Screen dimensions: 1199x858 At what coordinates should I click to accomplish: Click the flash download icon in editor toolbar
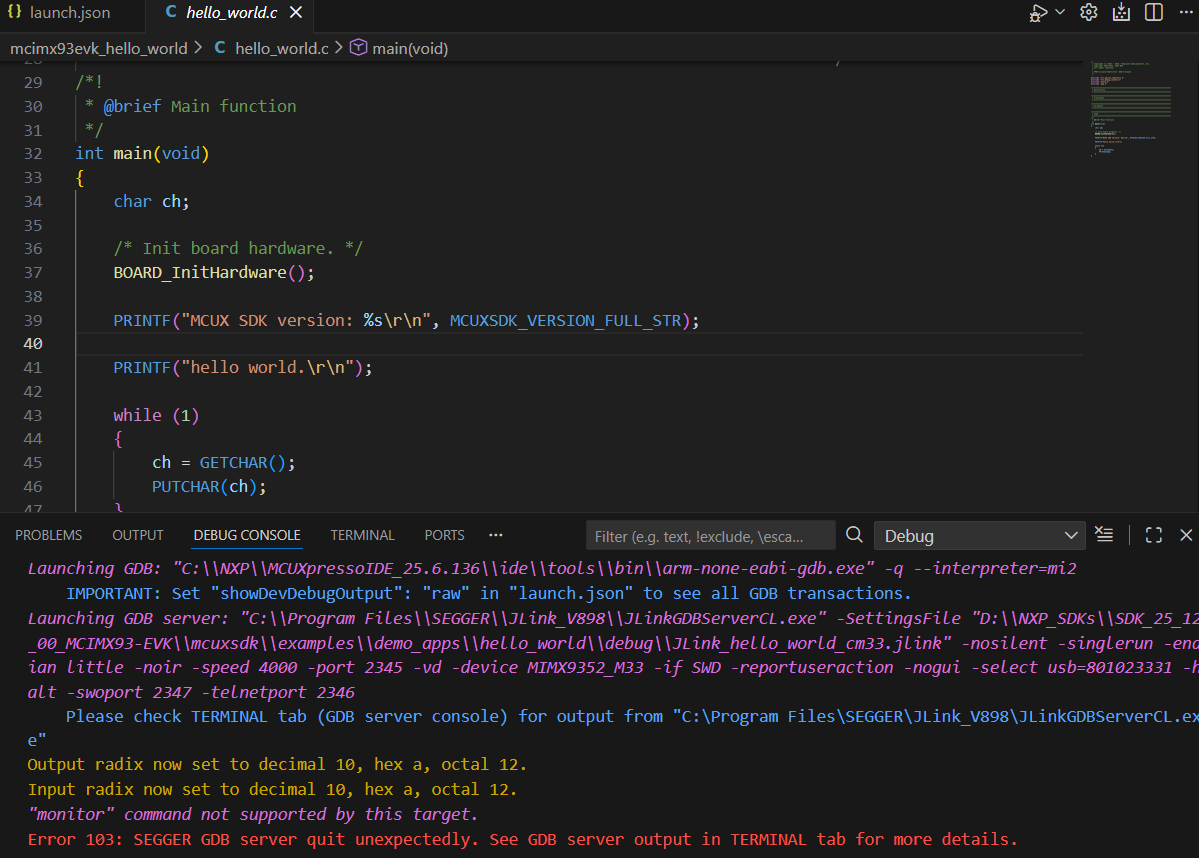click(x=1121, y=13)
